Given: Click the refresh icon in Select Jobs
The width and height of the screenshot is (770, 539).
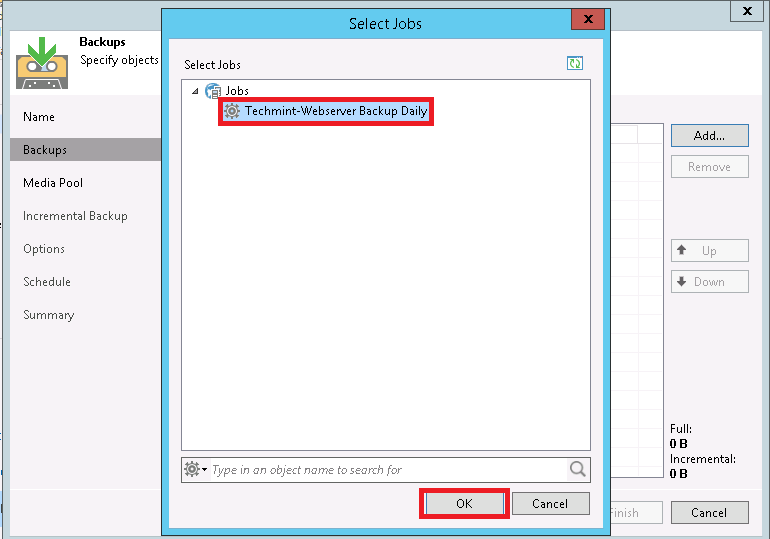Looking at the screenshot, I should pos(575,63).
